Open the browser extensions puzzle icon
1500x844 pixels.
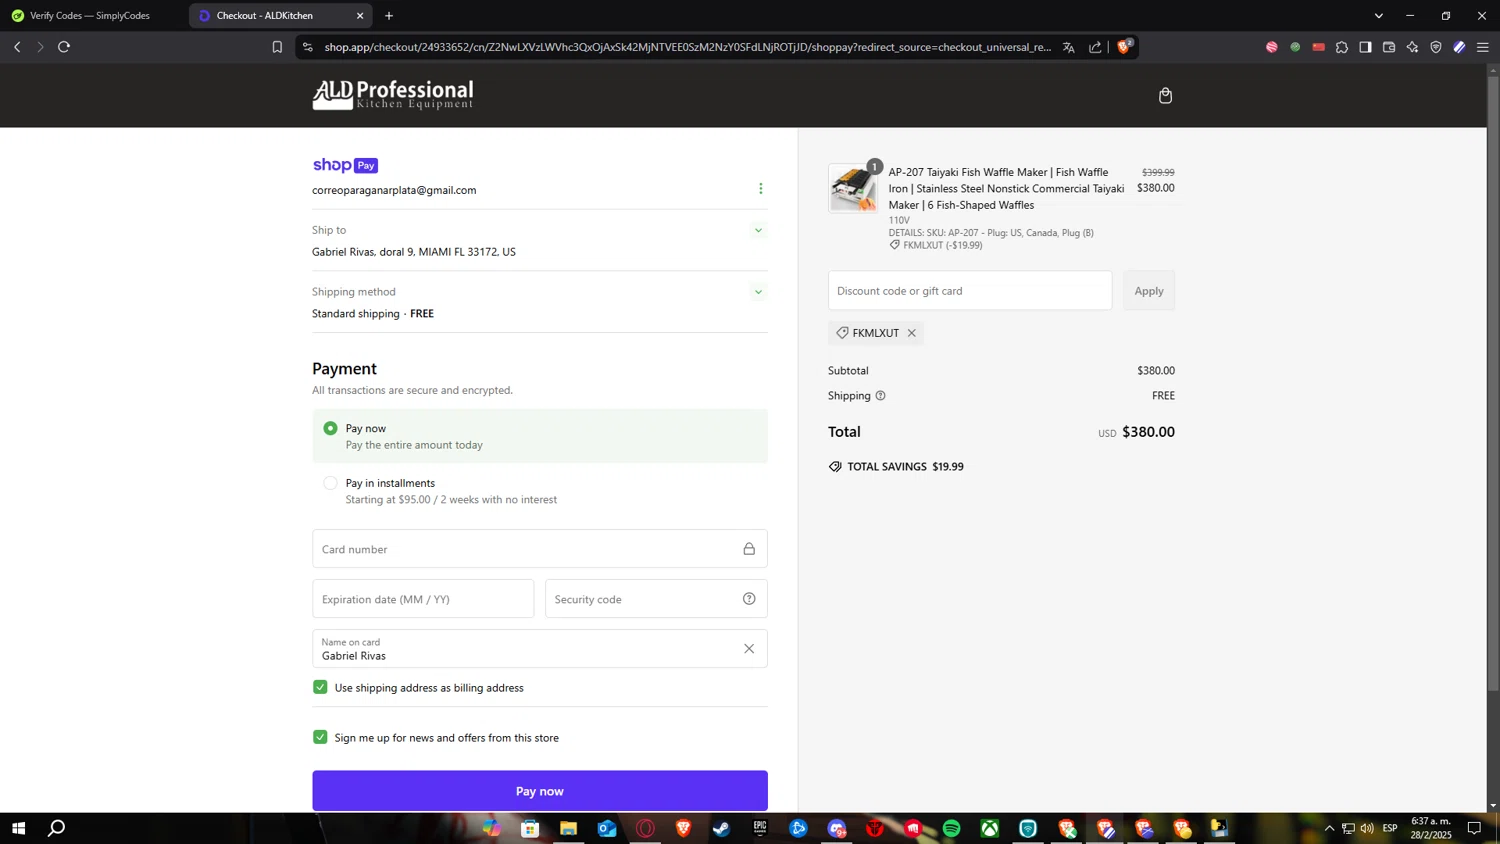(x=1342, y=47)
